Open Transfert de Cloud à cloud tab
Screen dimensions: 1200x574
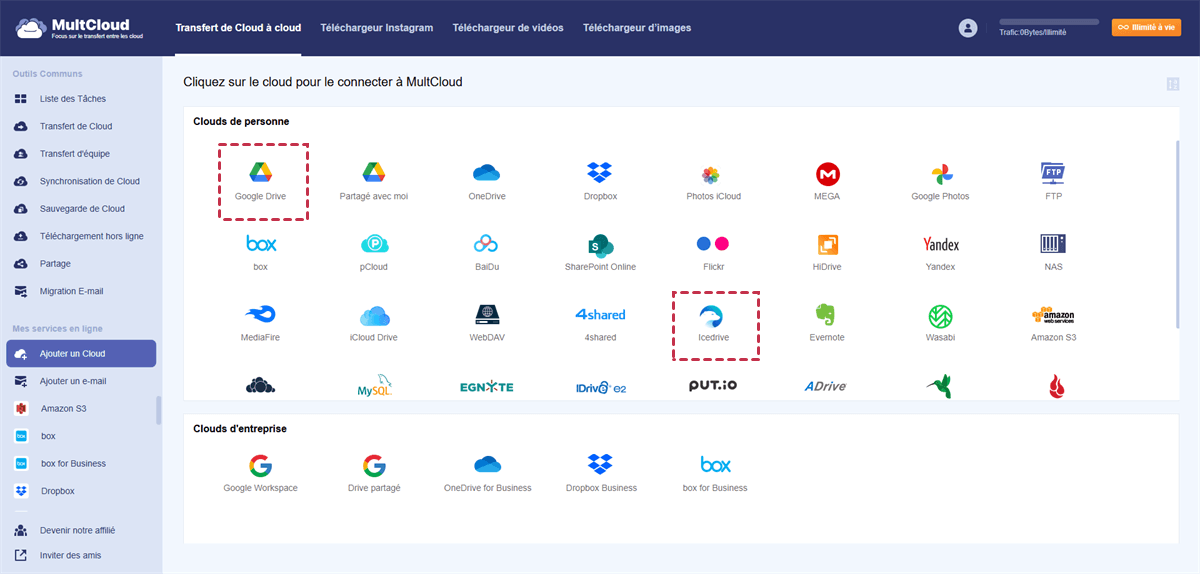pos(238,28)
